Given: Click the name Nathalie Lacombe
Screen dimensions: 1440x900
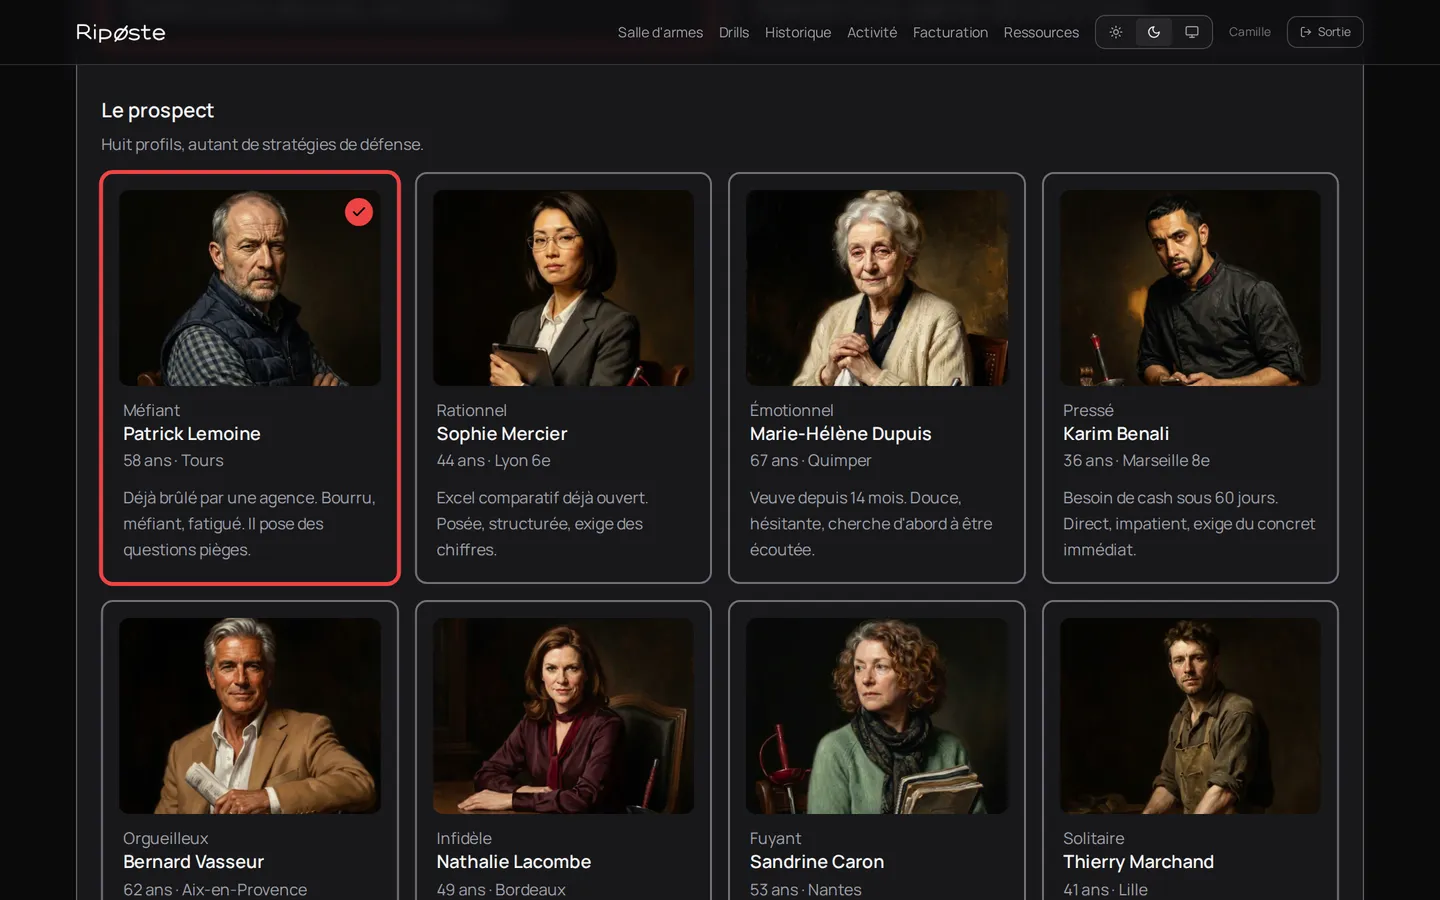Looking at the screenshot, I should pyautogui.click(x=514, y=862).
